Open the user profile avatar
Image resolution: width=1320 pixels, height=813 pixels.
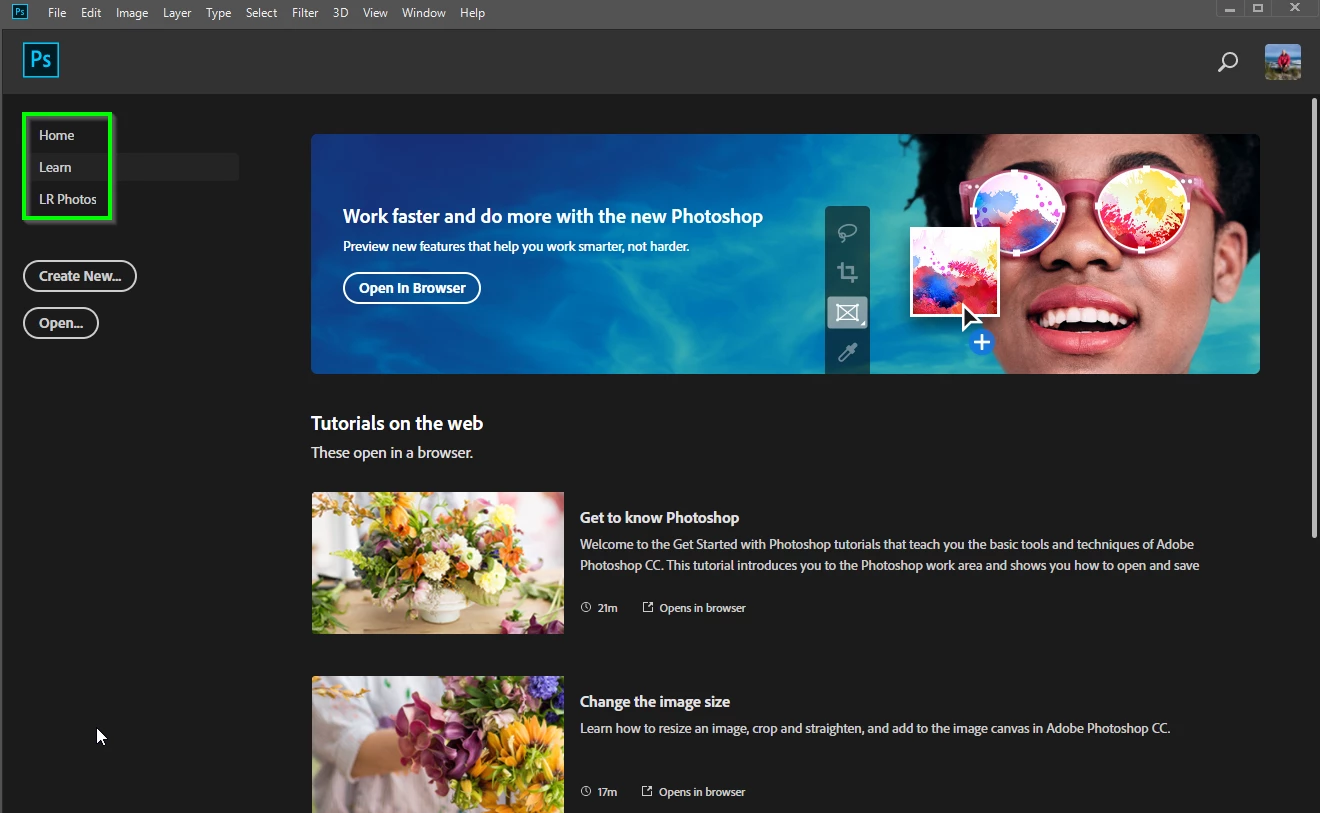[1283, 62]
